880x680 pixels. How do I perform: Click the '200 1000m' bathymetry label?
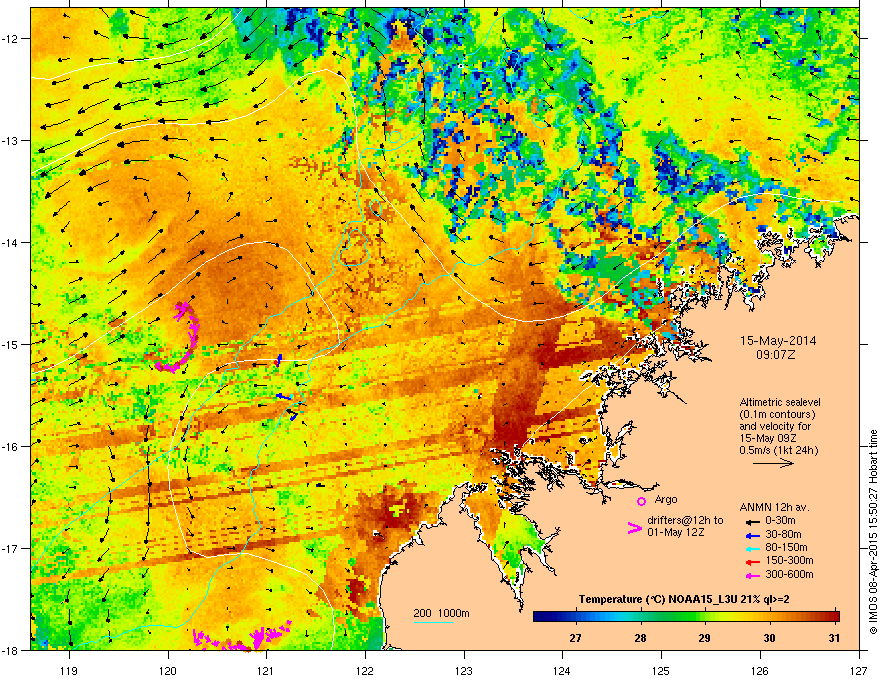pos(441,613)
